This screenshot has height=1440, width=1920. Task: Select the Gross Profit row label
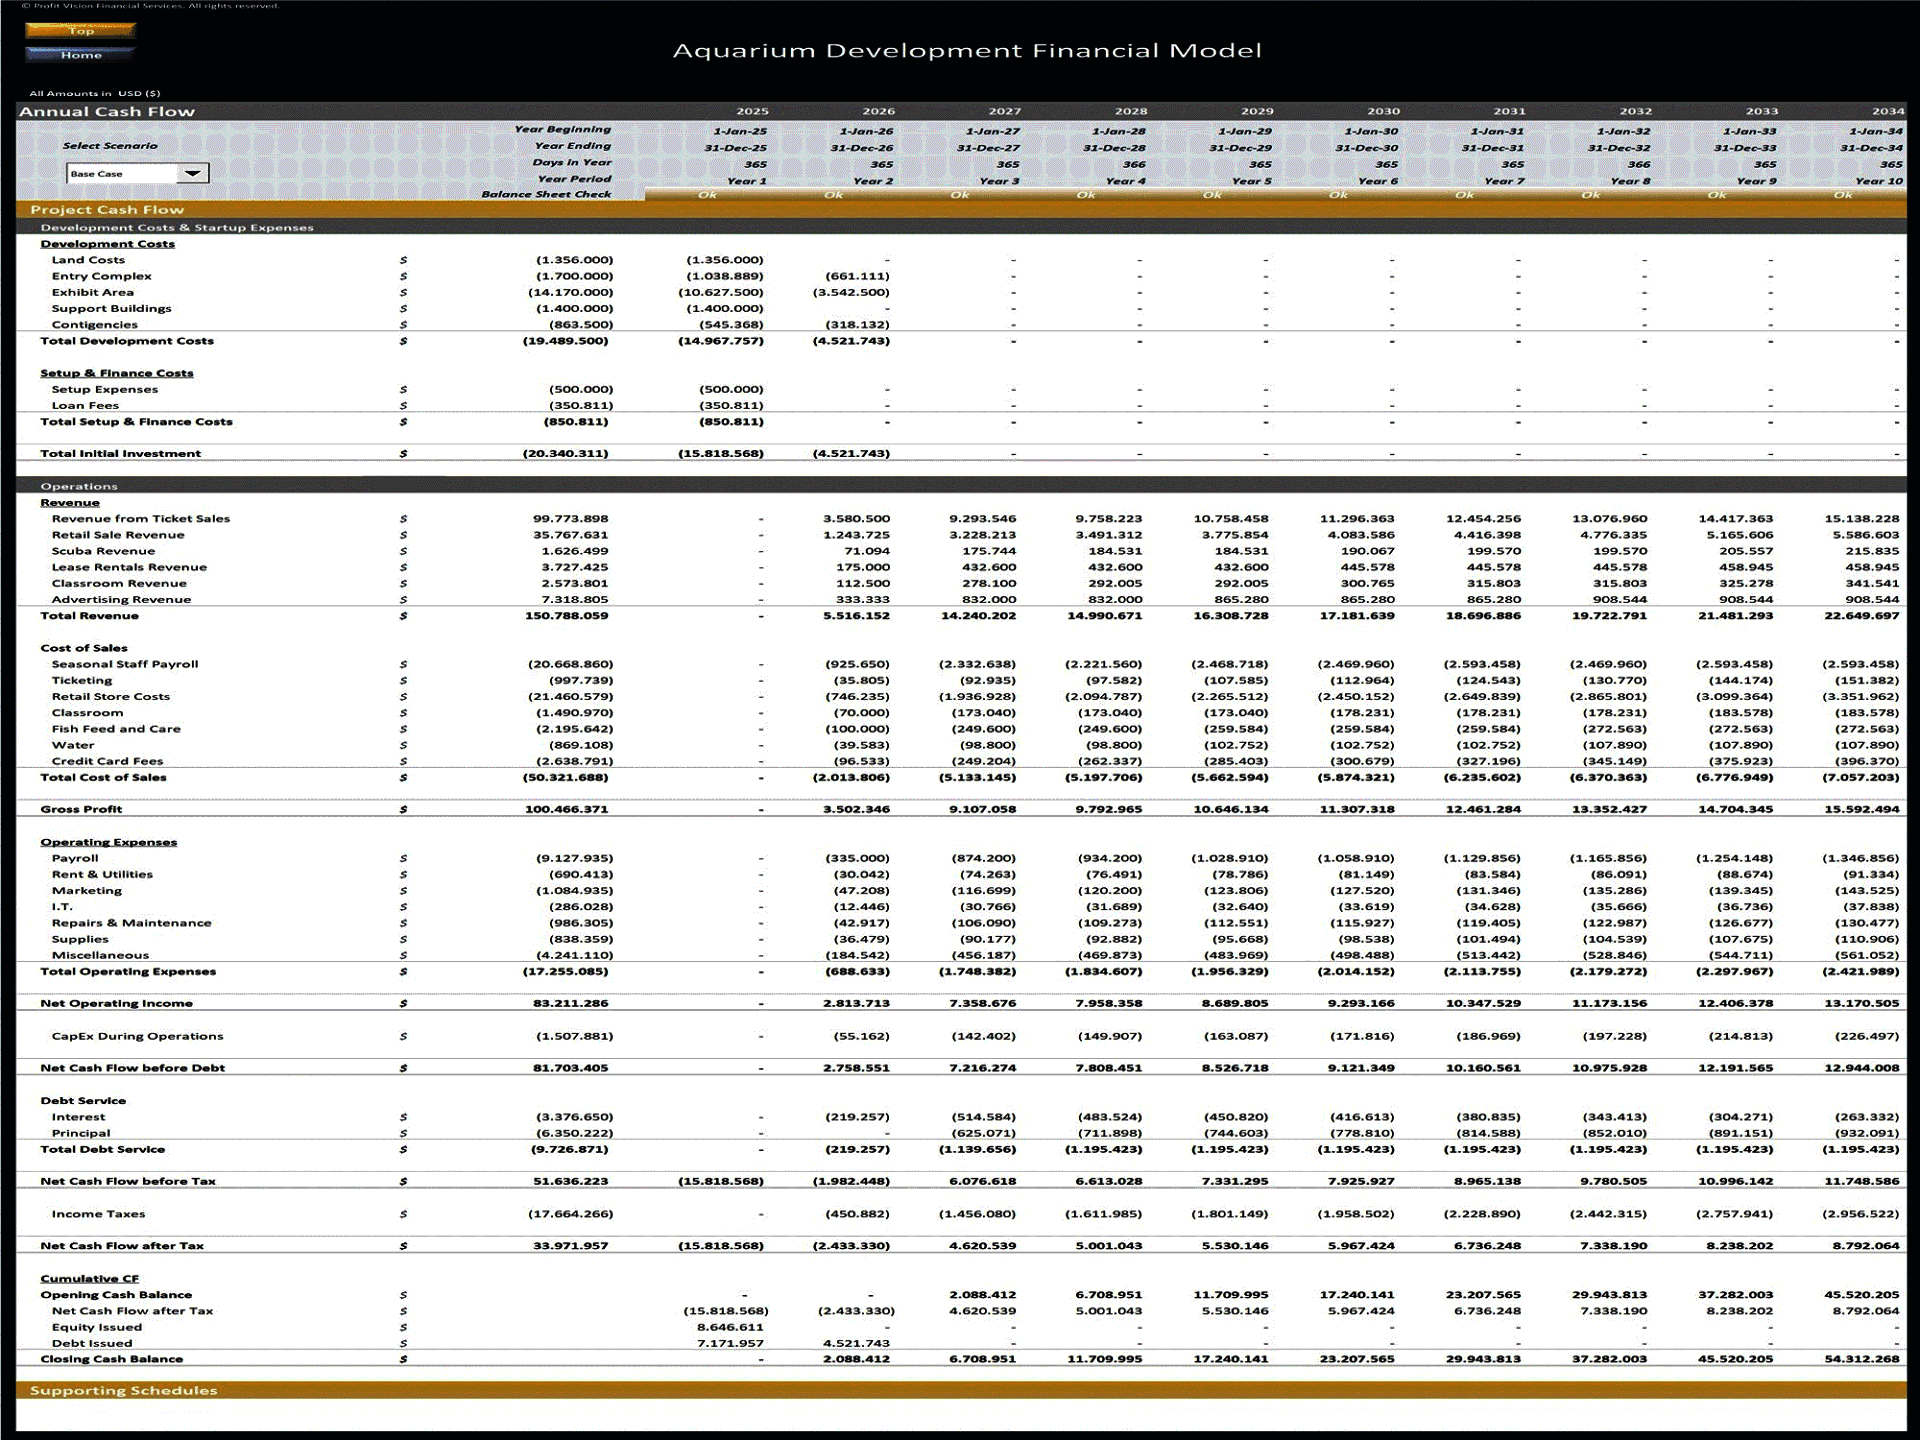point(81,809)
